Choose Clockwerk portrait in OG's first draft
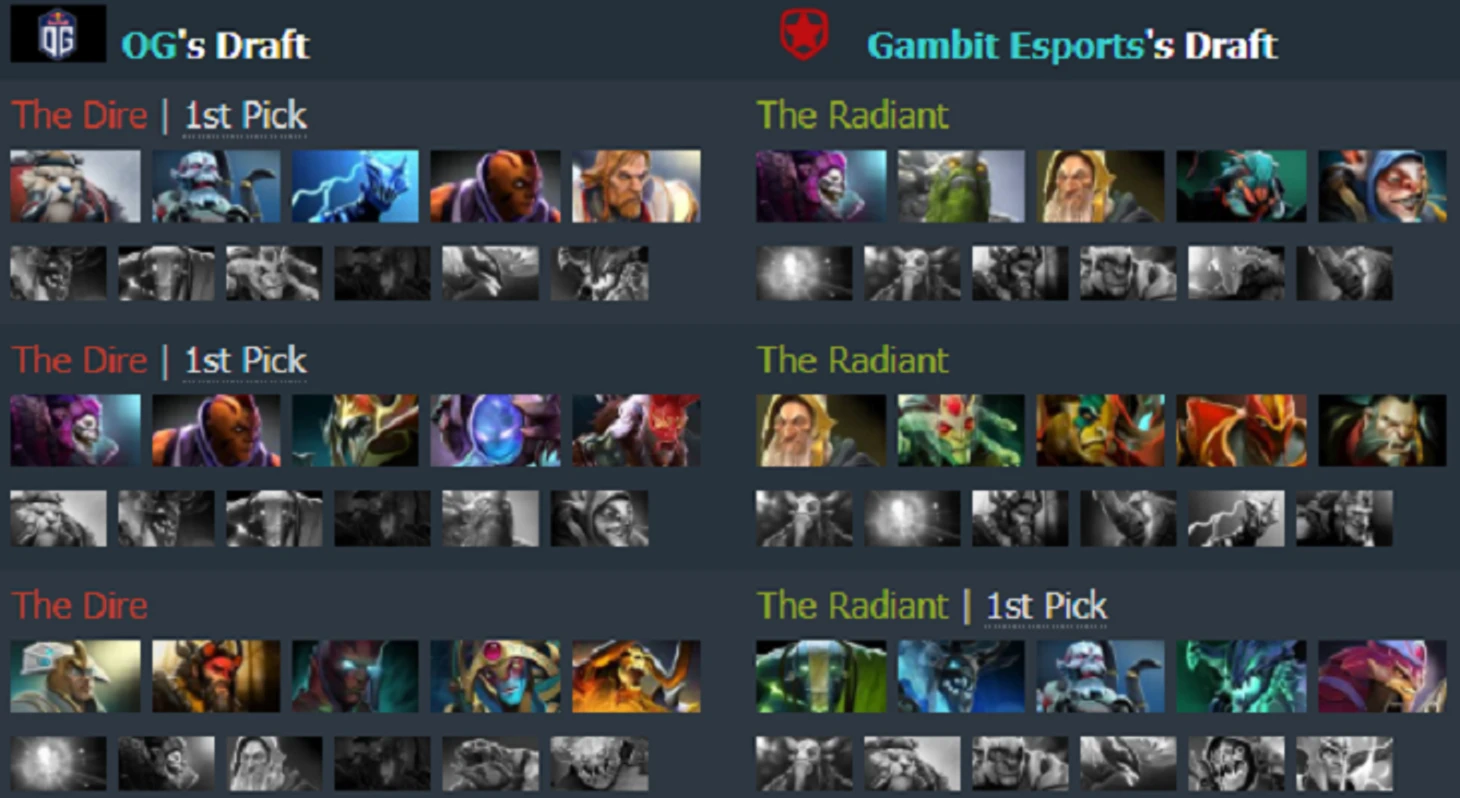This screenshot has height=798, width=1460. (x=215, y=186)
